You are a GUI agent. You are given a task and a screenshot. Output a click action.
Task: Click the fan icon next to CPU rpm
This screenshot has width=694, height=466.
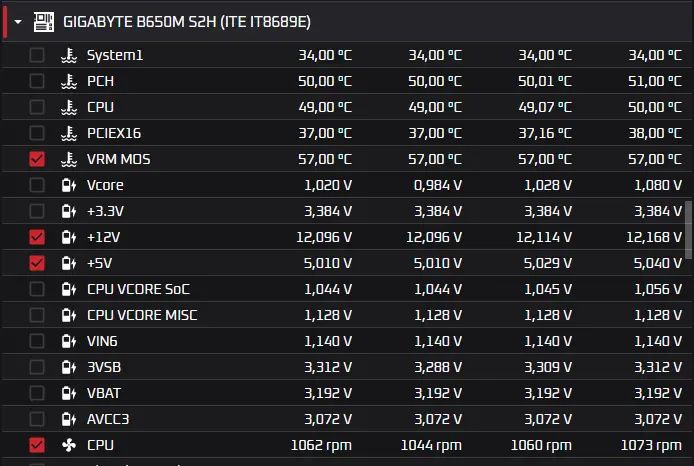pos(69,445)
